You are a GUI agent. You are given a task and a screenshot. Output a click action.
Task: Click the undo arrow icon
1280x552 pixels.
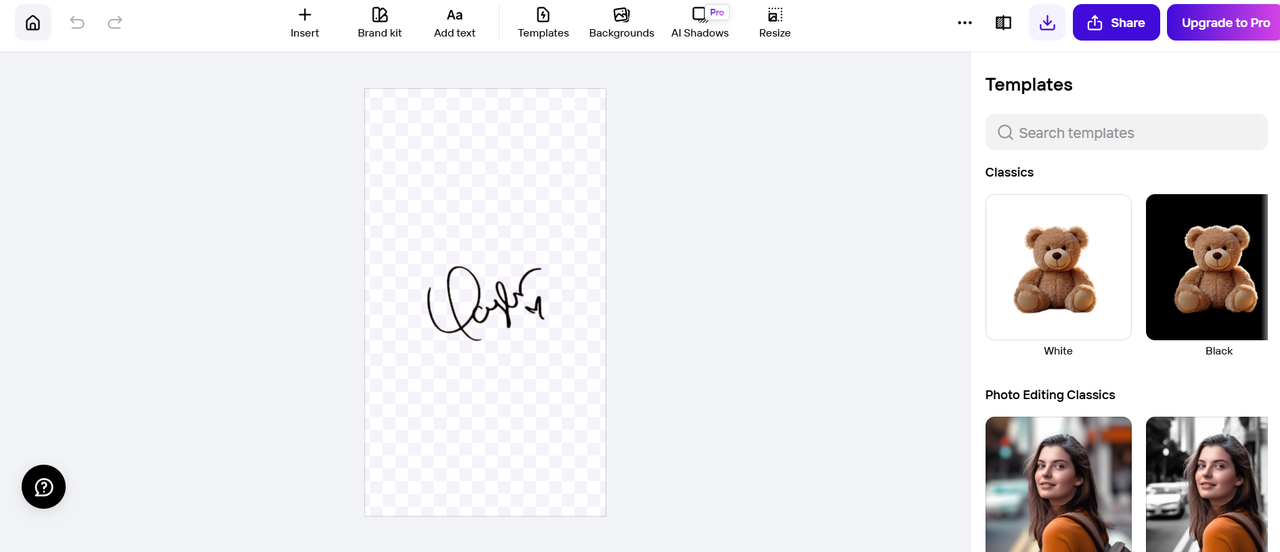77,22
